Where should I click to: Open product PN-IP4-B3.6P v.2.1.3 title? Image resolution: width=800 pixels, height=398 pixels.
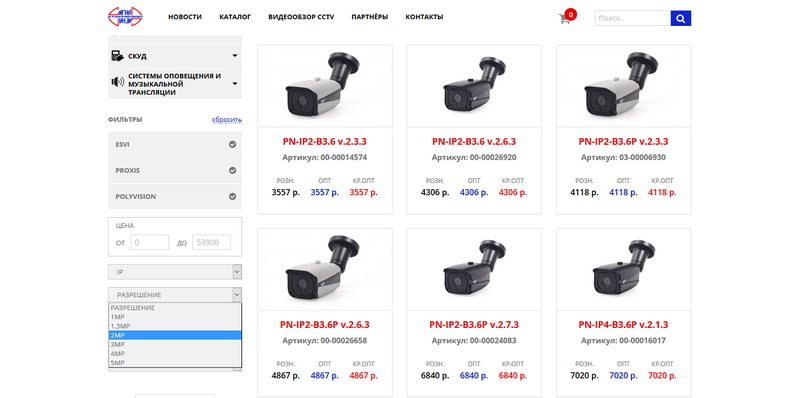[x=623, y=325]
